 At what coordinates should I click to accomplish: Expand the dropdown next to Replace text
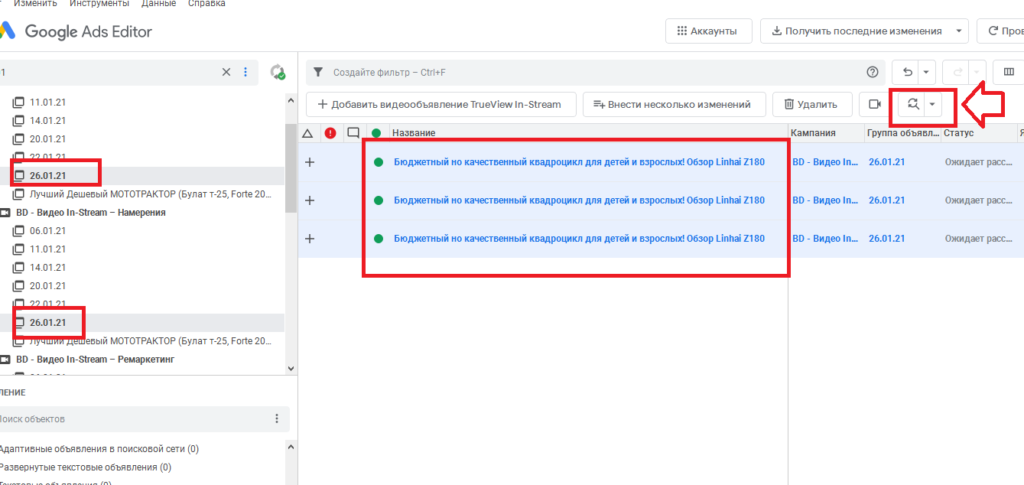933,104
